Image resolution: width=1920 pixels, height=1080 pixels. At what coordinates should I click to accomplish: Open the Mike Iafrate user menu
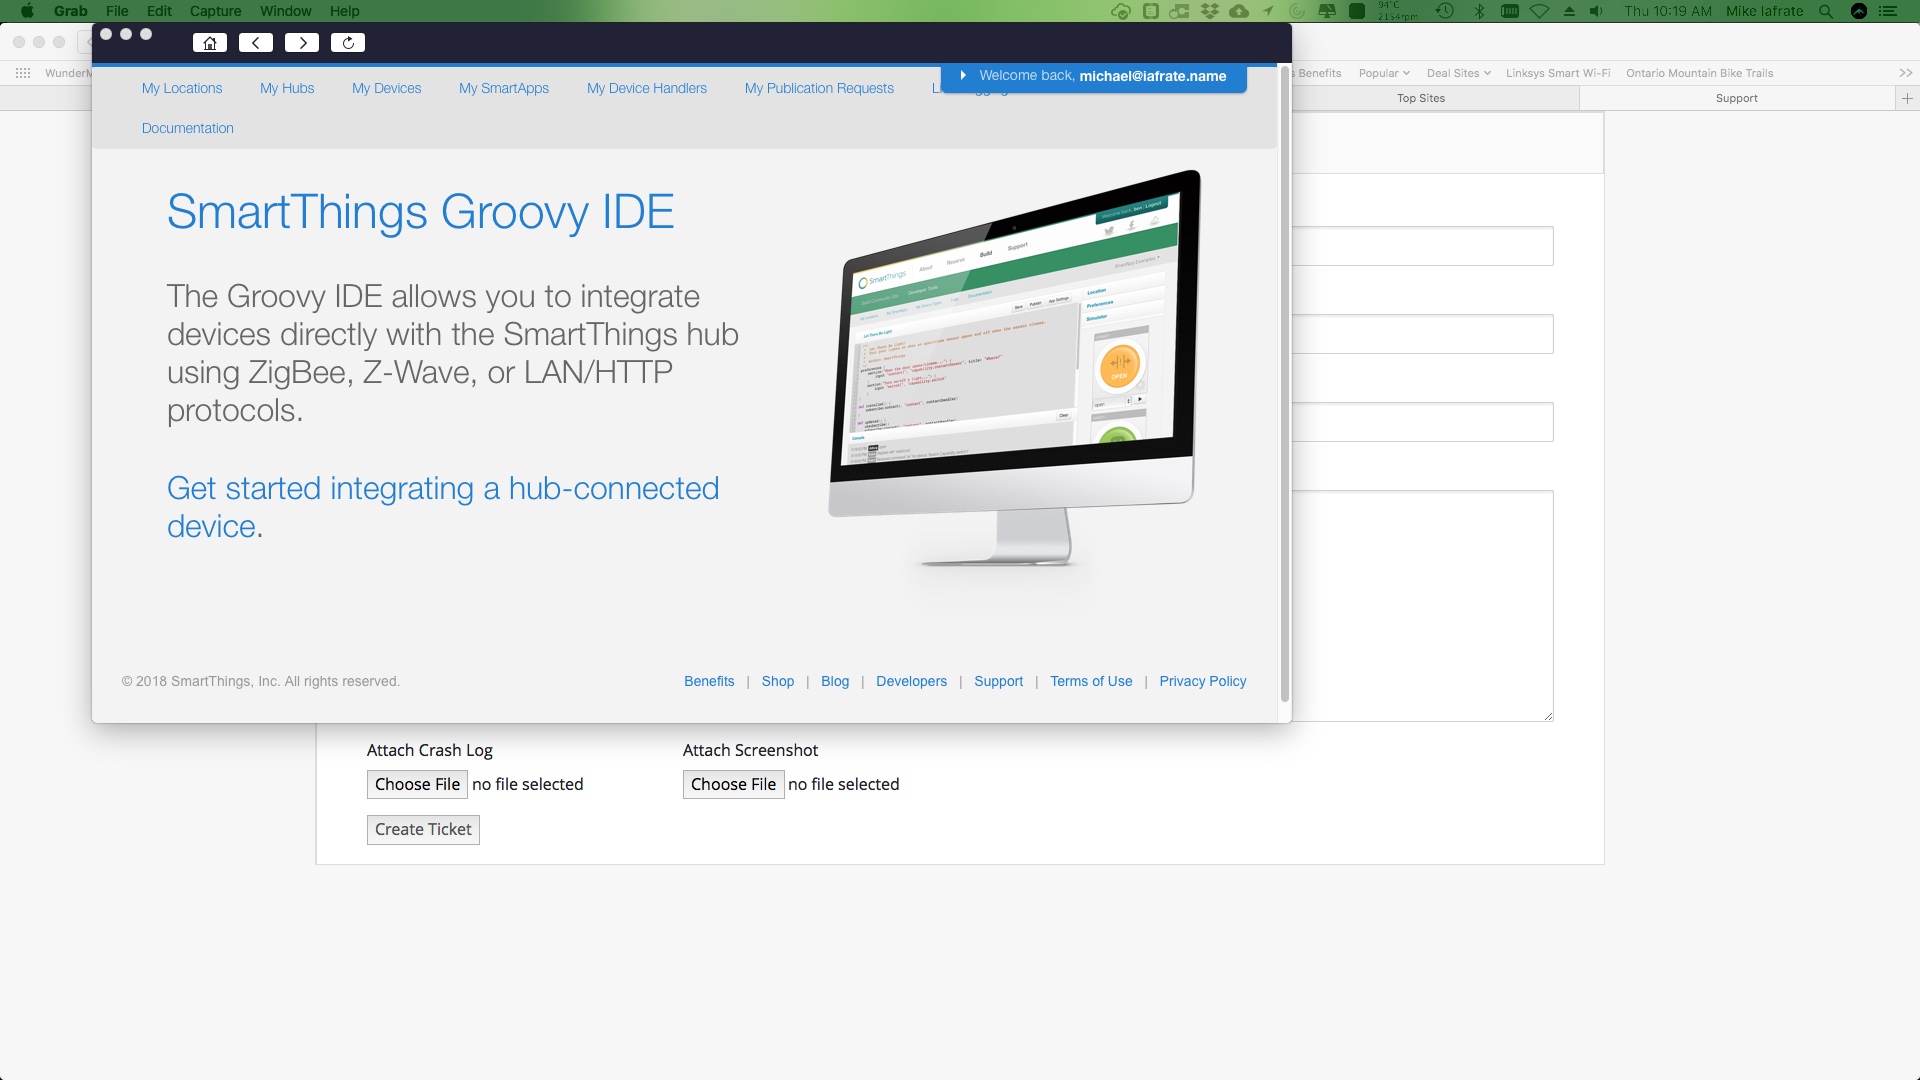click(1764, 11)
